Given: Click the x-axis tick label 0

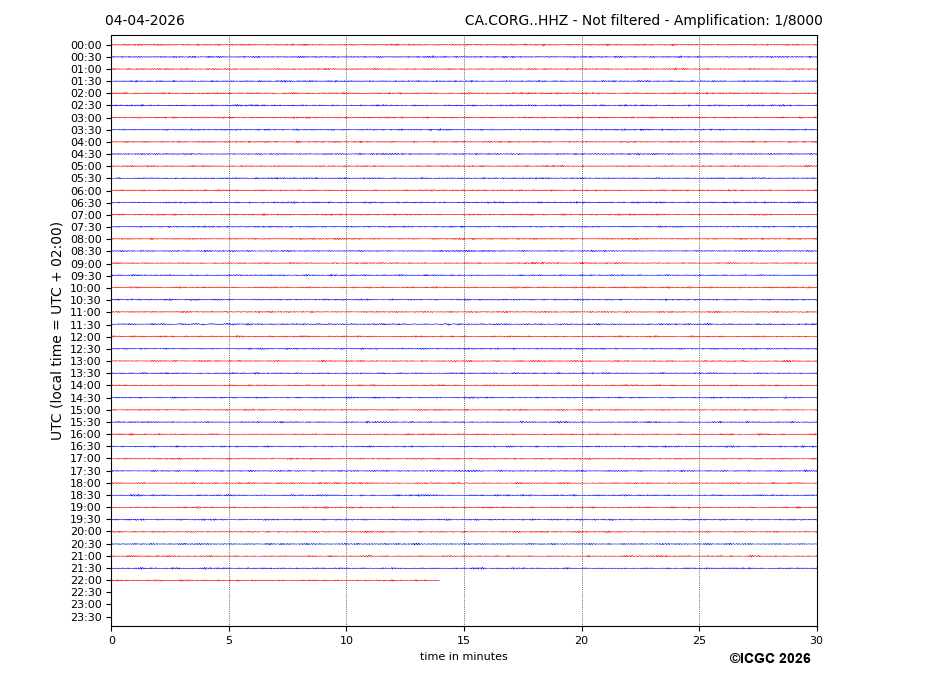Looking at the screenshot, I should 112,640.
